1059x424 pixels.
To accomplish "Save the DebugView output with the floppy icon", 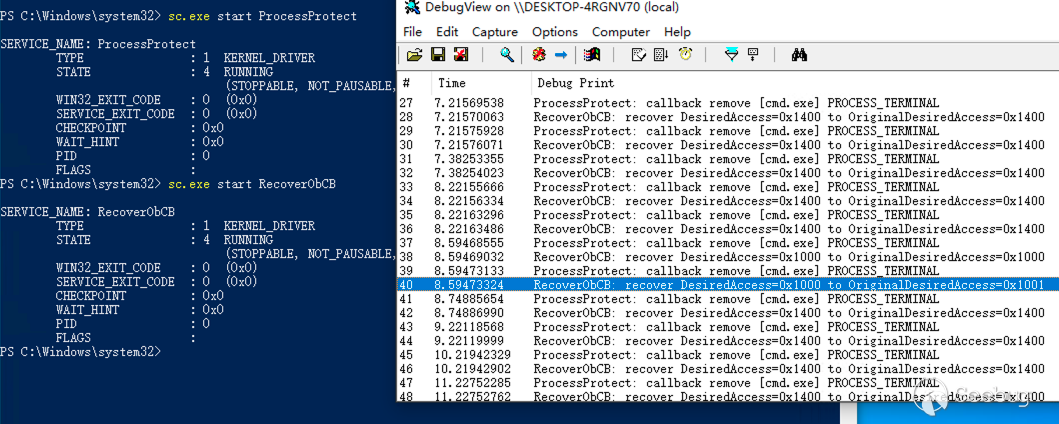I will click(438, 55).
